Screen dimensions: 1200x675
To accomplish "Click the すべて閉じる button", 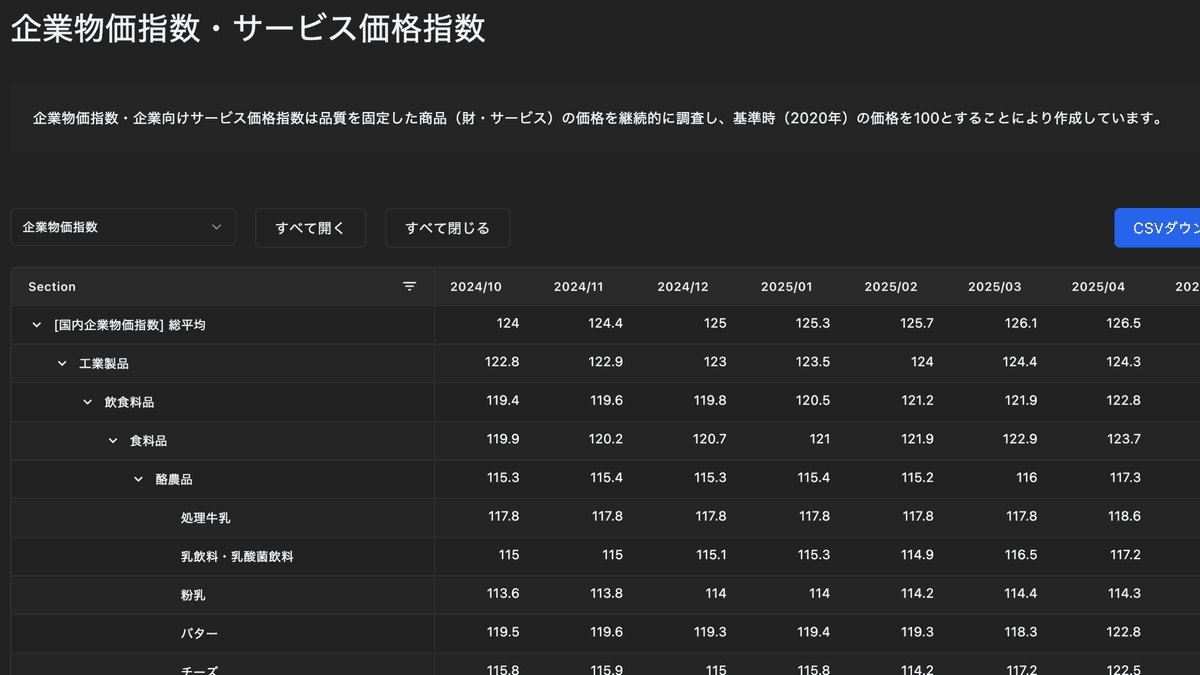I will (x=447, y=228).
